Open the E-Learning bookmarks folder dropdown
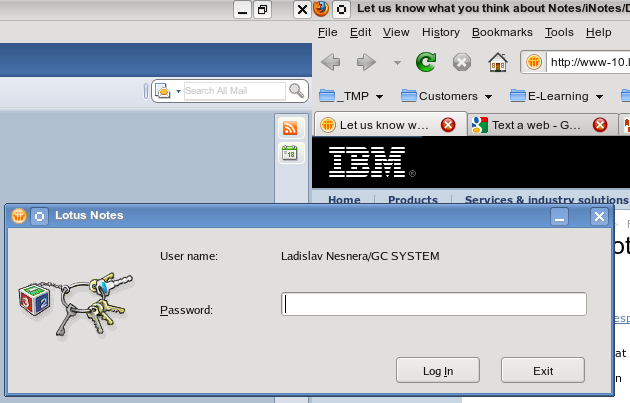 pyautogui.click(x=555, y=97)
